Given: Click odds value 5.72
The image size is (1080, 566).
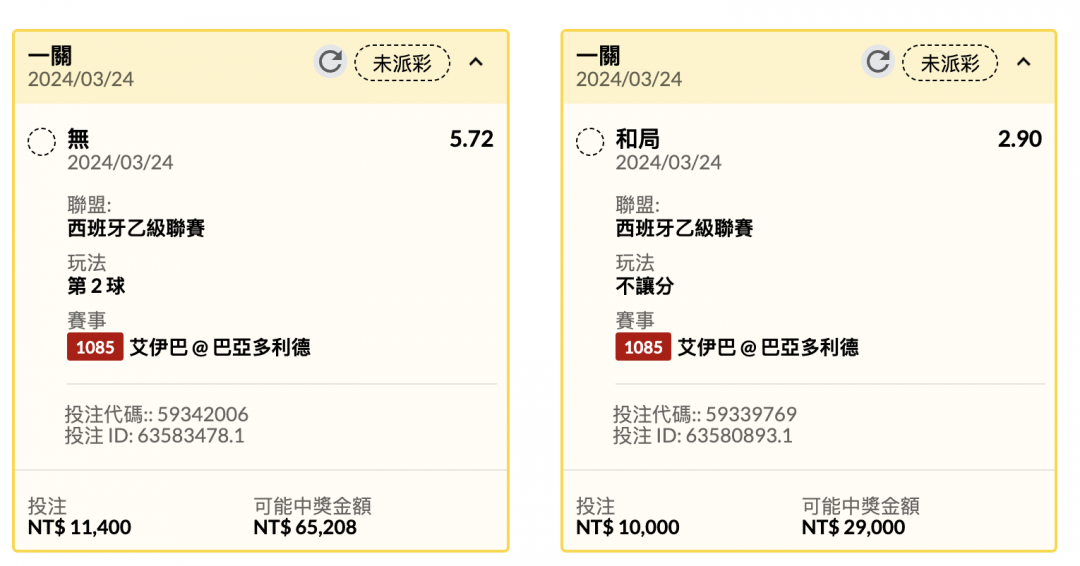Looking at the screenshot, I should 472,139.
